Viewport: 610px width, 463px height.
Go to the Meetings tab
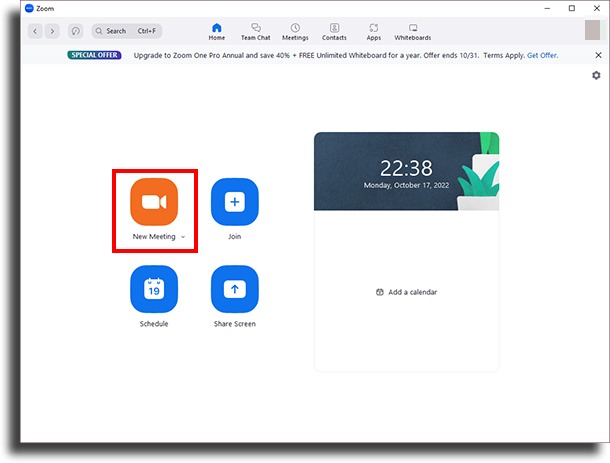point(295,32)
